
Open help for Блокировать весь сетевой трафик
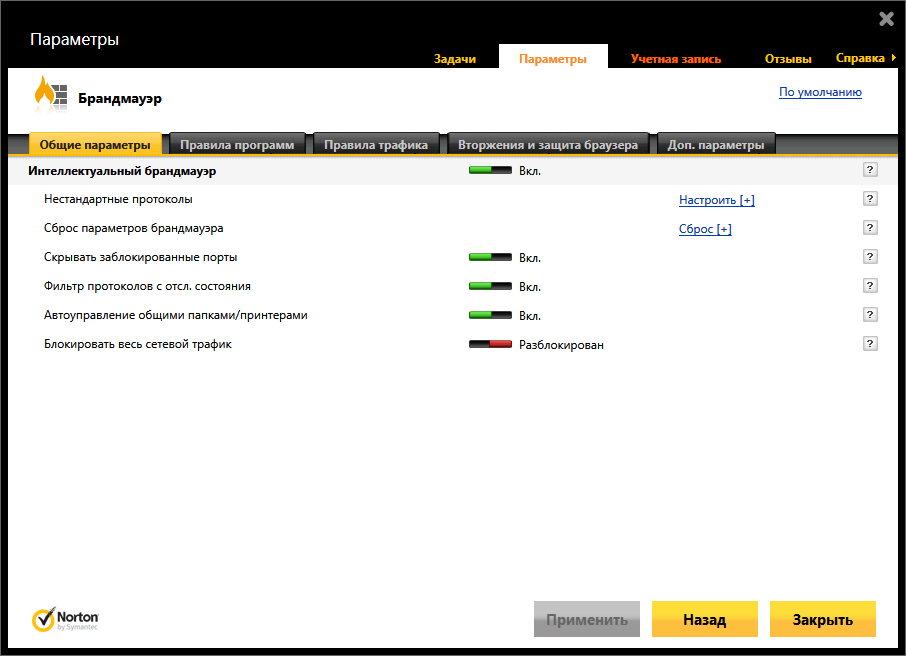(870, 343)
